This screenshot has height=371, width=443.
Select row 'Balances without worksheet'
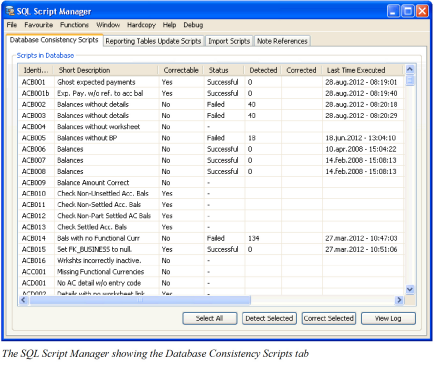211,127
